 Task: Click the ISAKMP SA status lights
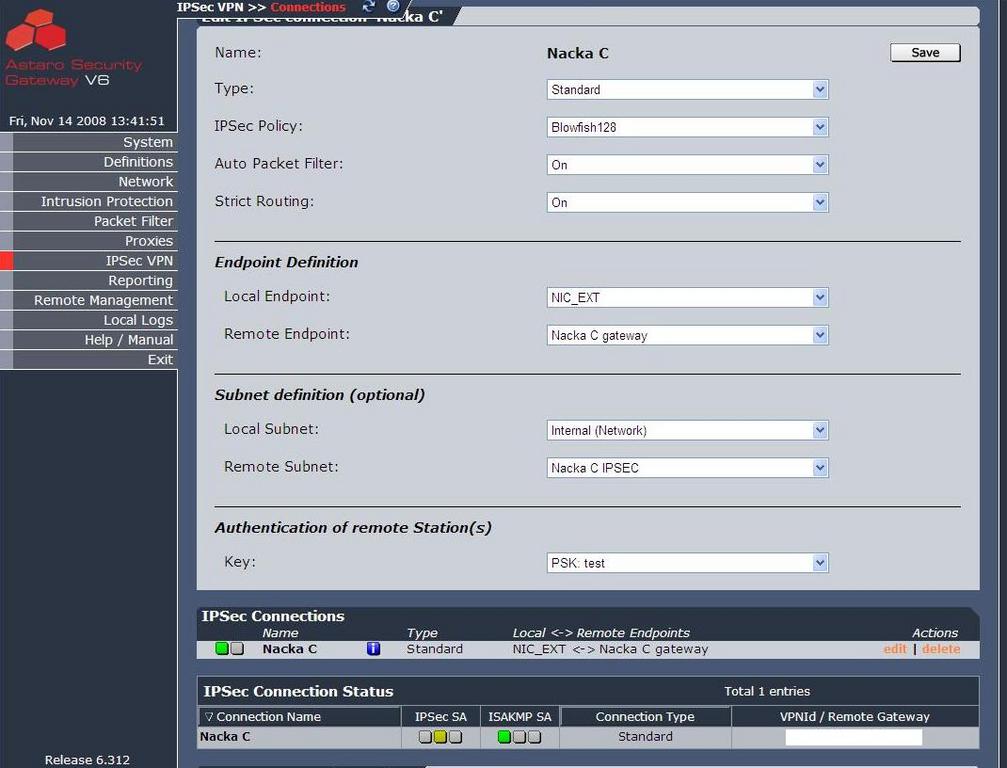519,737
